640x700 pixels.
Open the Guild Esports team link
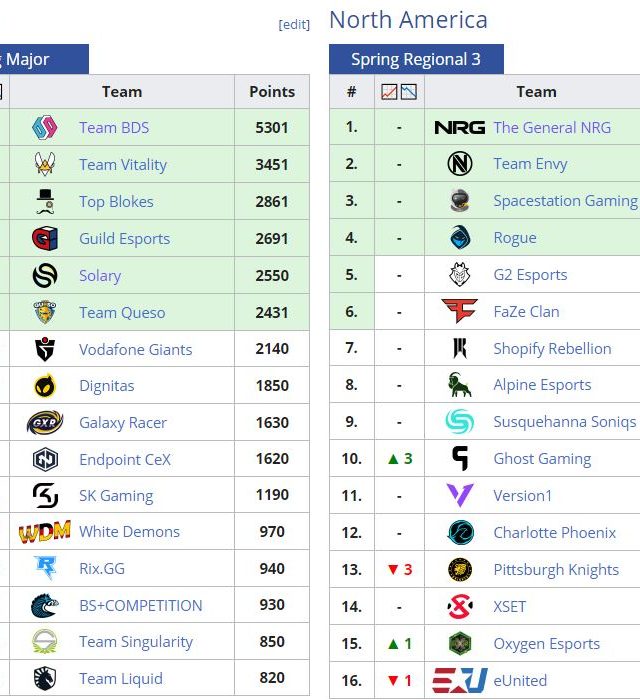(x=124, y=239)
